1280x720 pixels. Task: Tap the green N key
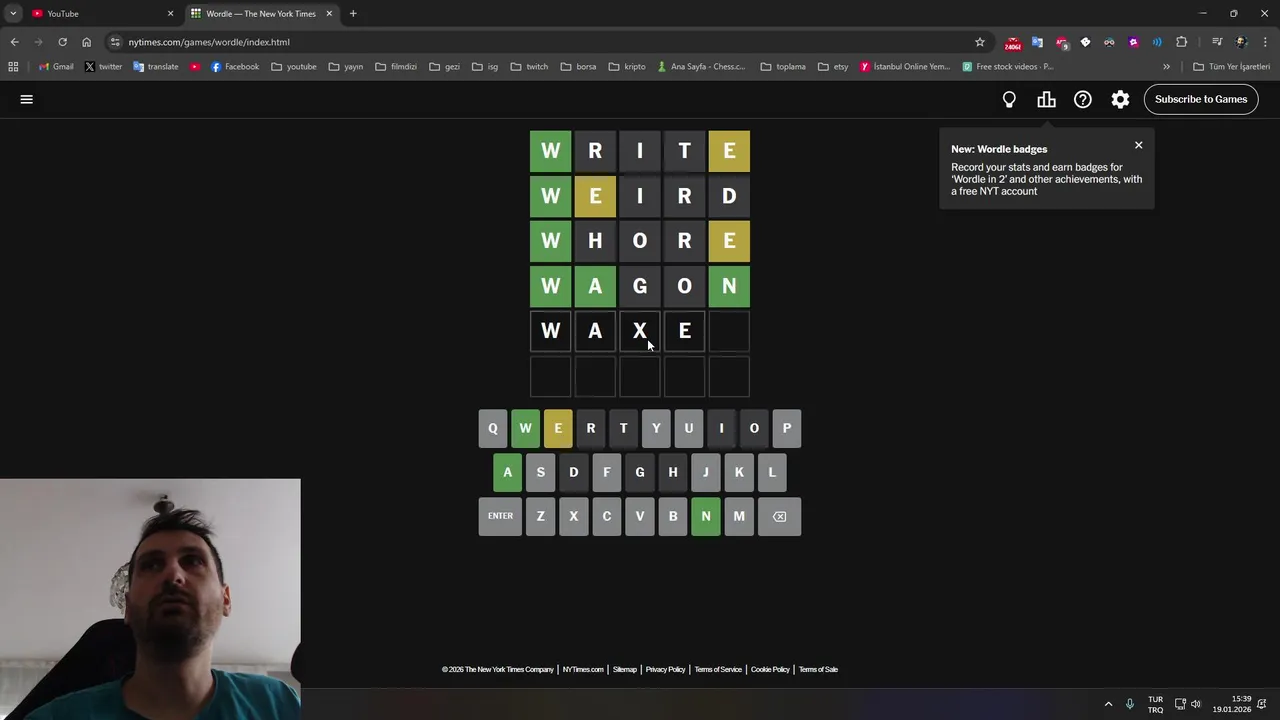point(706,516)
